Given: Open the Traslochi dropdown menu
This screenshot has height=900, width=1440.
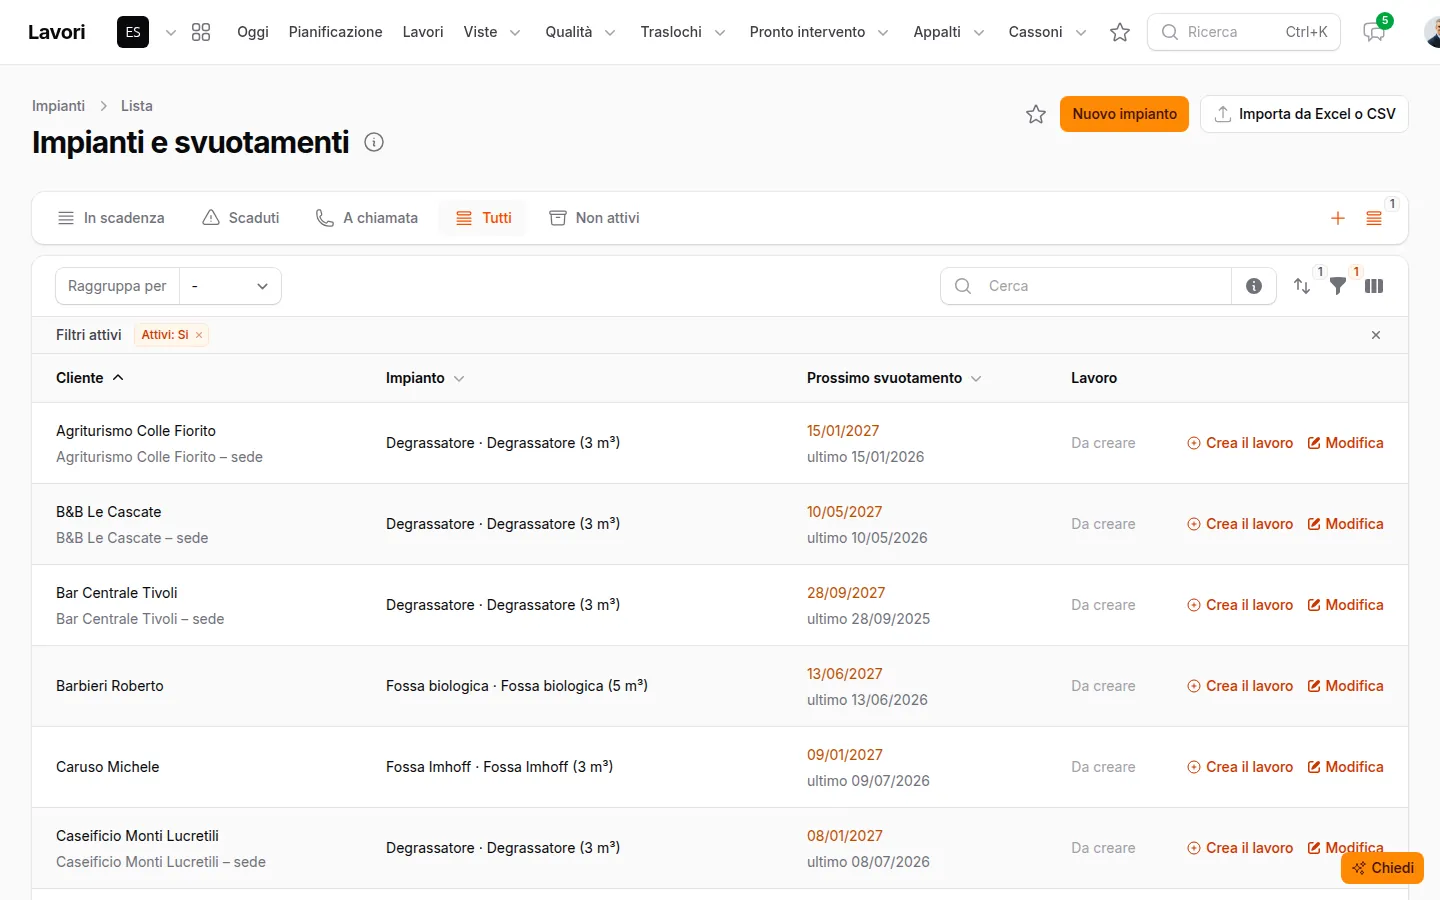Looking at the screenshot, I should pos(683,32).
